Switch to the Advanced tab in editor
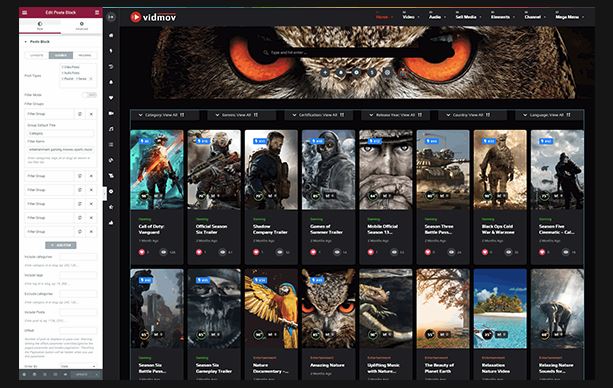This screenshot has width=613, height=388. [x=81, y=26]
